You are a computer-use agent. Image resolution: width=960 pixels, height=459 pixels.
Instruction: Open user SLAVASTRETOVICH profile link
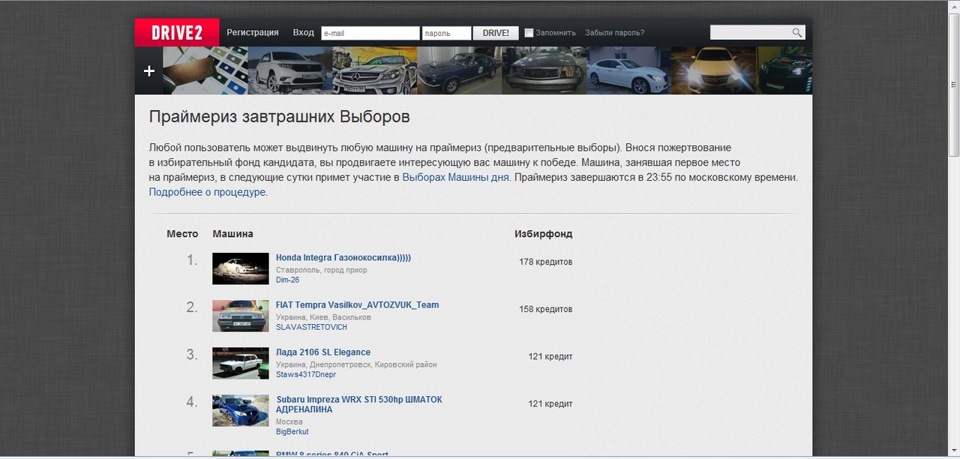[x=312, y=327]
